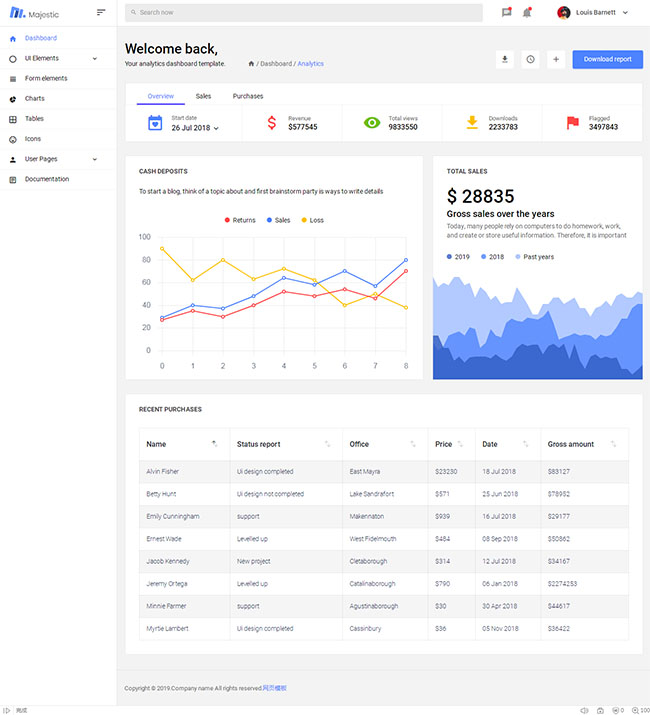Switch to the Sales tab
650x715 pixels.
click(203, 96)
